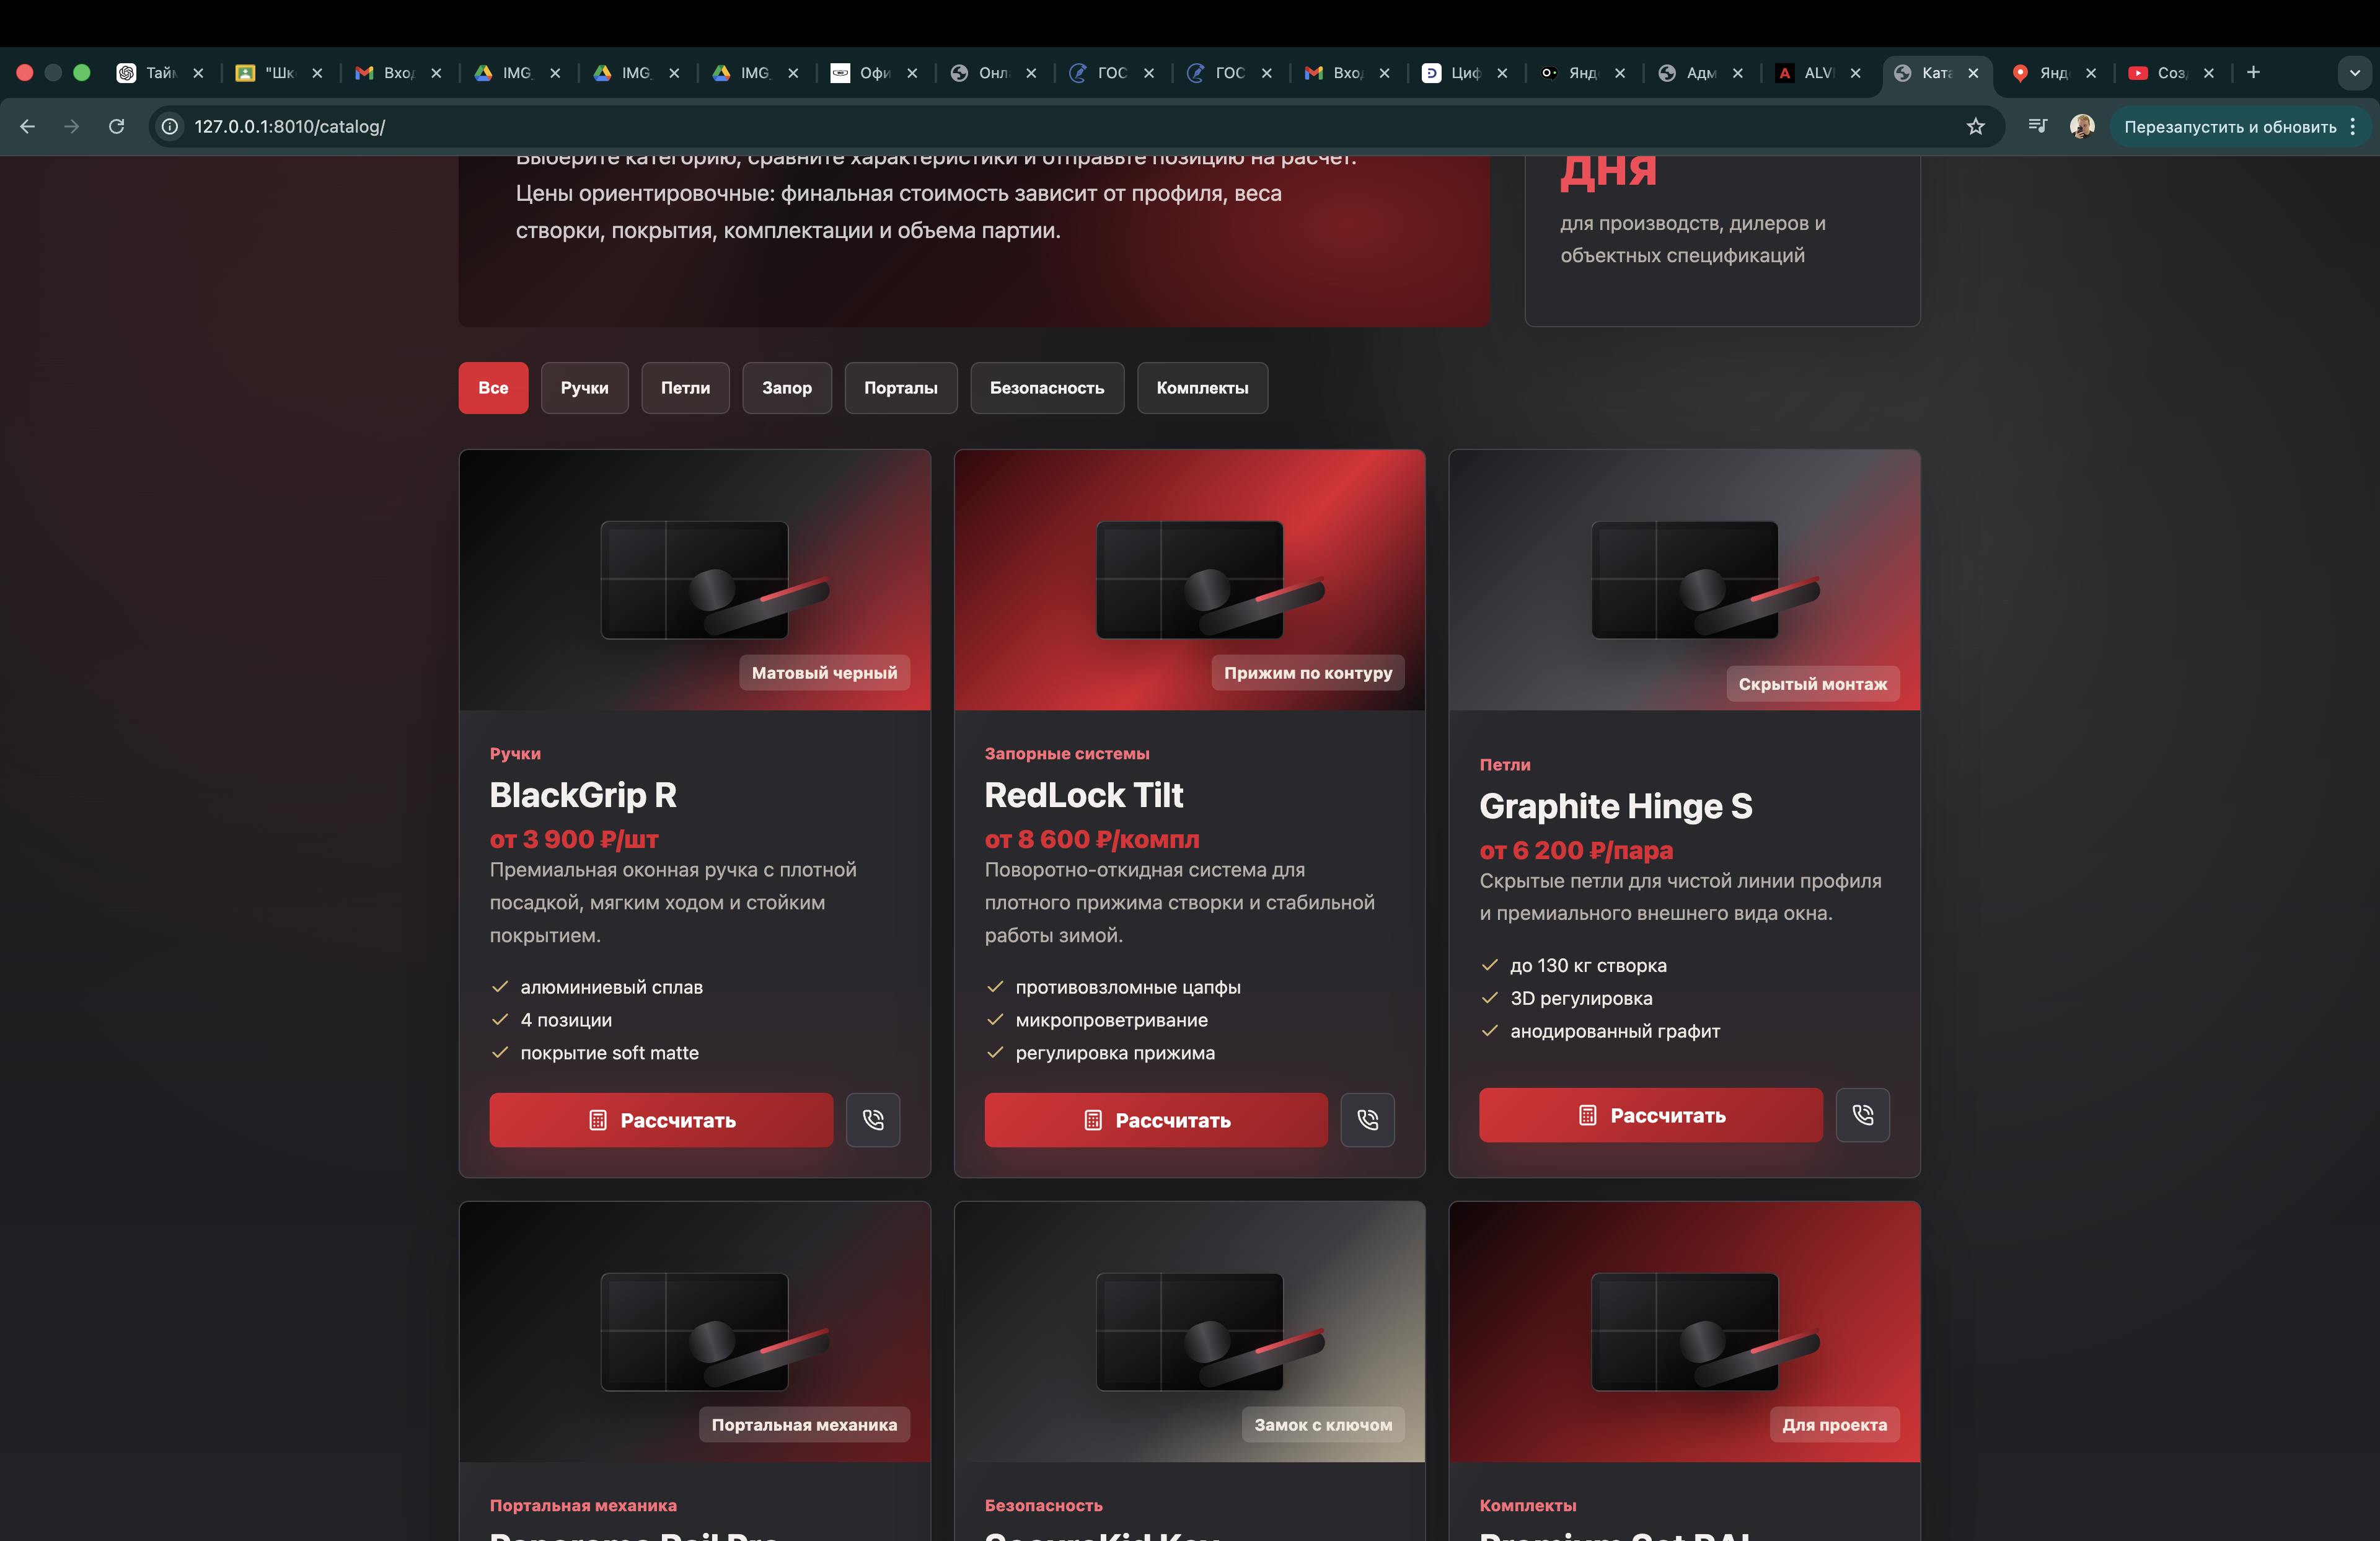Filter catalog by Ручки chip
Screen dimensions: 2380x1541
pyautogui.click(x=584, y=387)
